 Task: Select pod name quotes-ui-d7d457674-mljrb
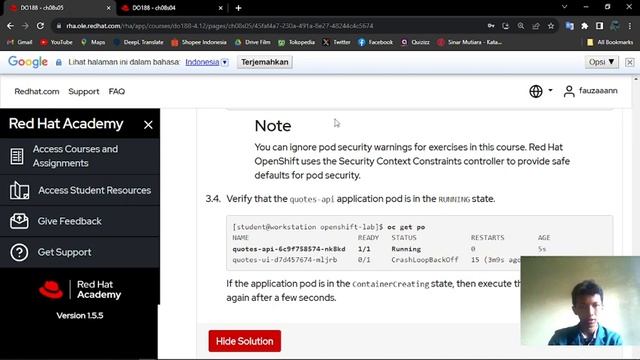(x=285, y=260)
